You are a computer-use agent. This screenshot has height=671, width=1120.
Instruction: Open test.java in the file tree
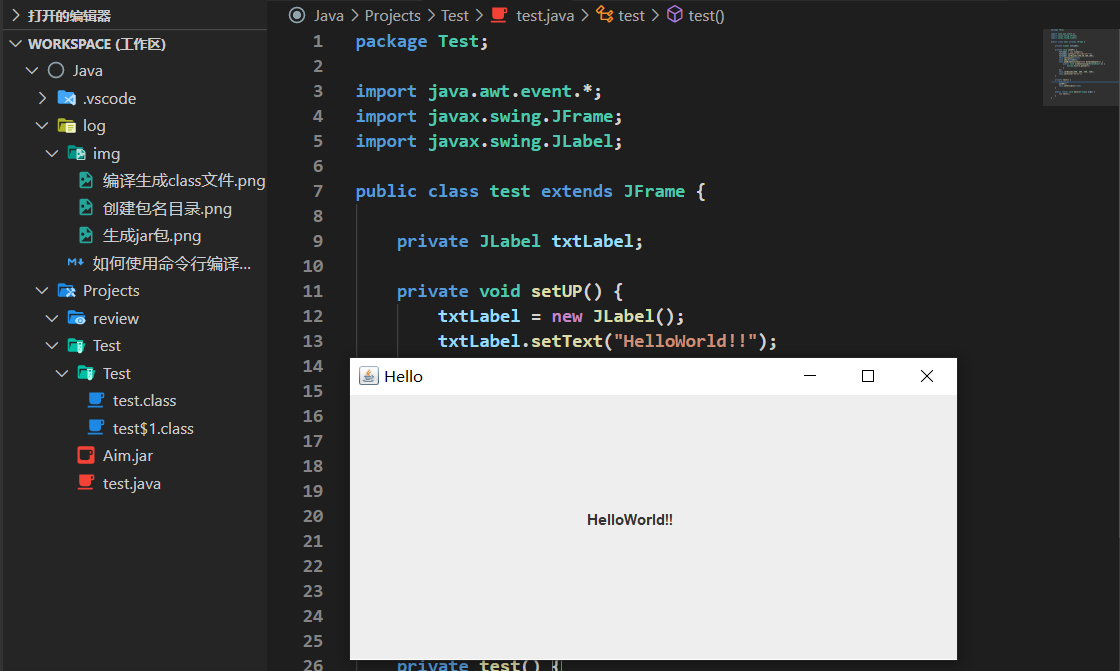pyautogui.click(x=131, y=483)
